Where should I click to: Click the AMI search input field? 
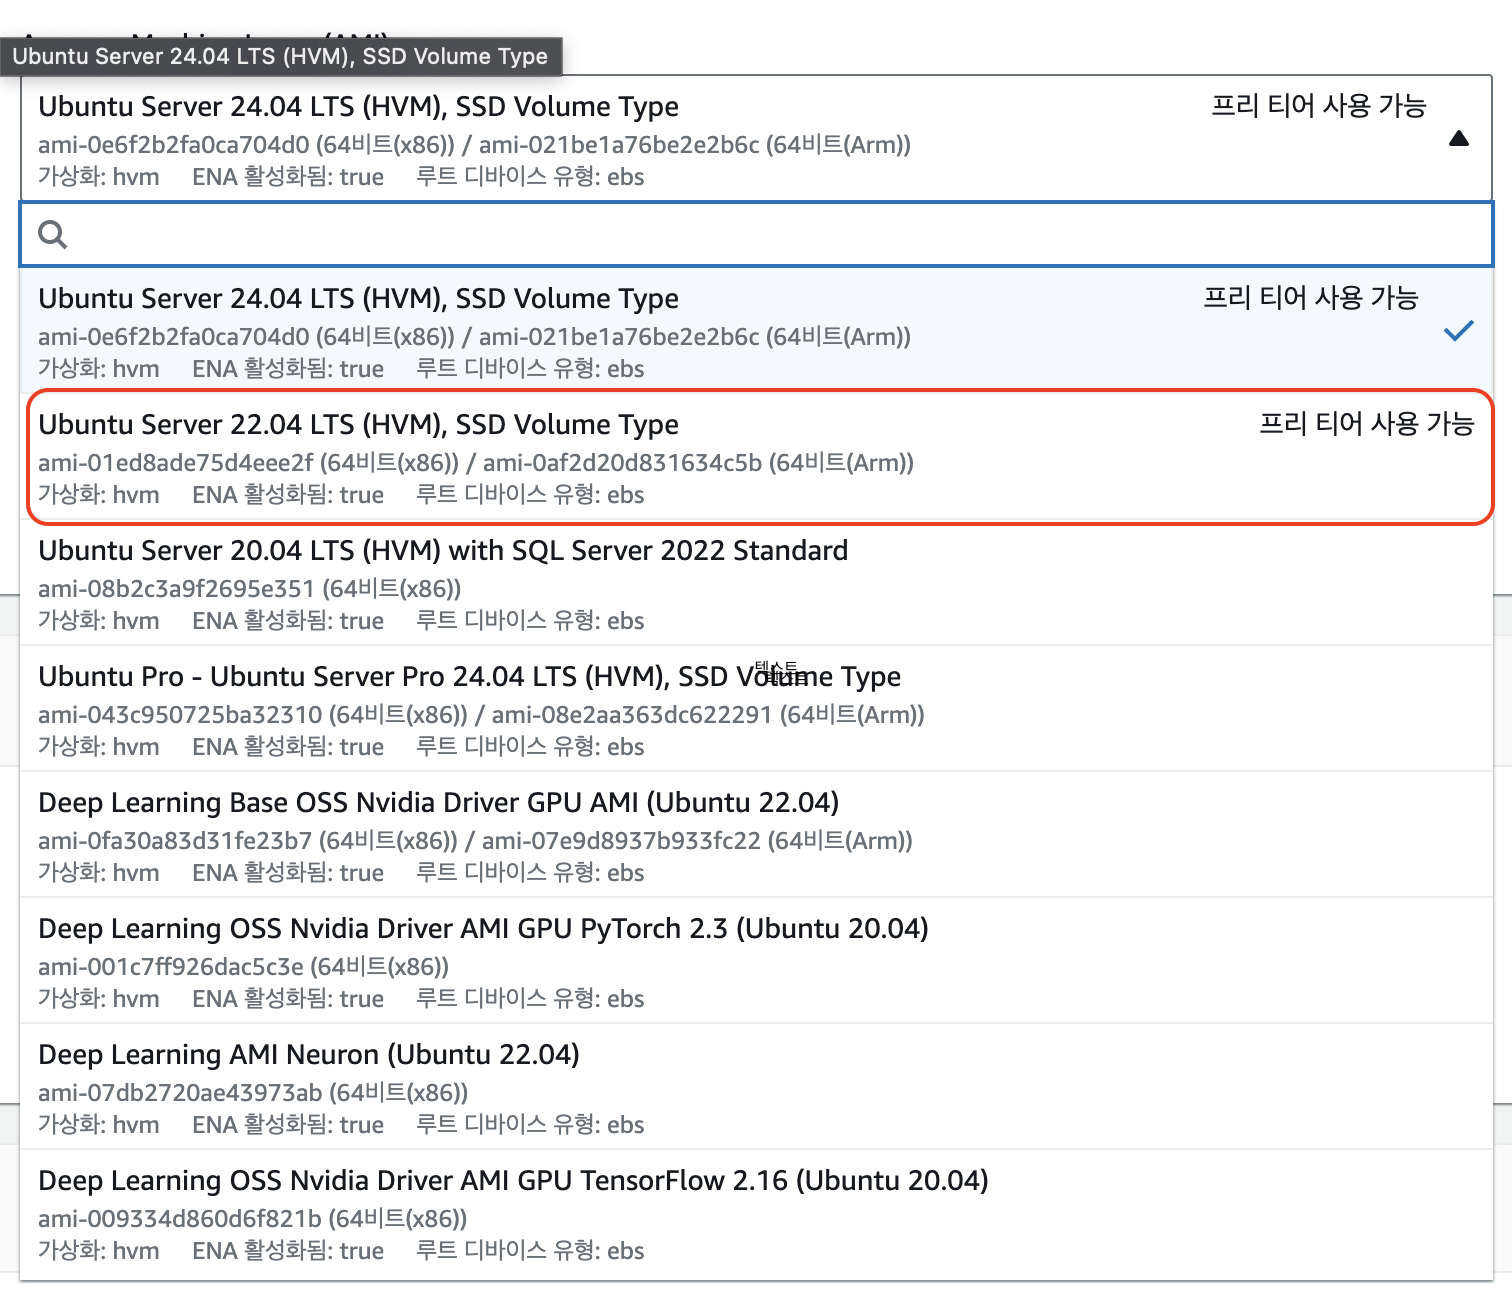coord(756,234)
